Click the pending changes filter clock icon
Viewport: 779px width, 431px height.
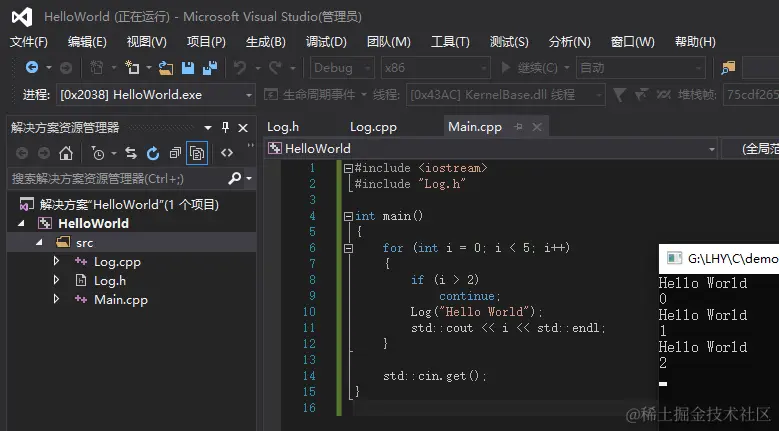click(x=98, y=153)
